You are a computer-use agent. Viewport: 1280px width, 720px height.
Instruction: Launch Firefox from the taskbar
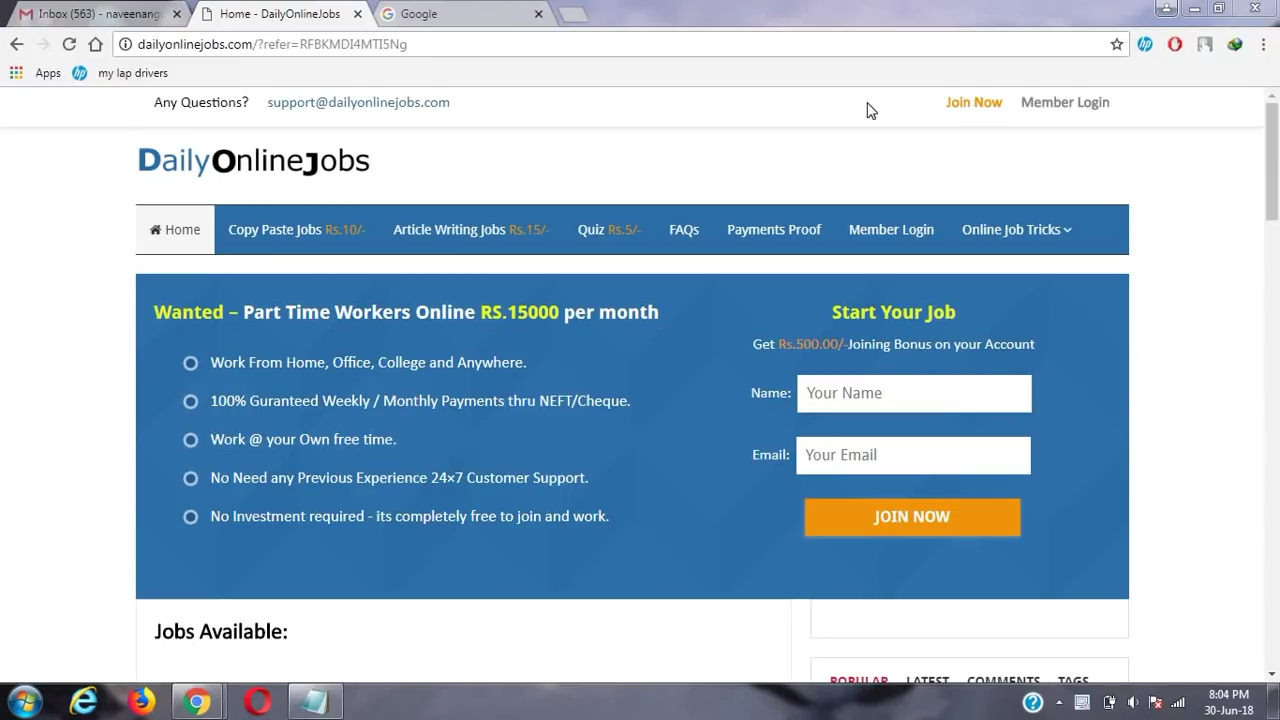pyautogui.click(x=141, y=702)
